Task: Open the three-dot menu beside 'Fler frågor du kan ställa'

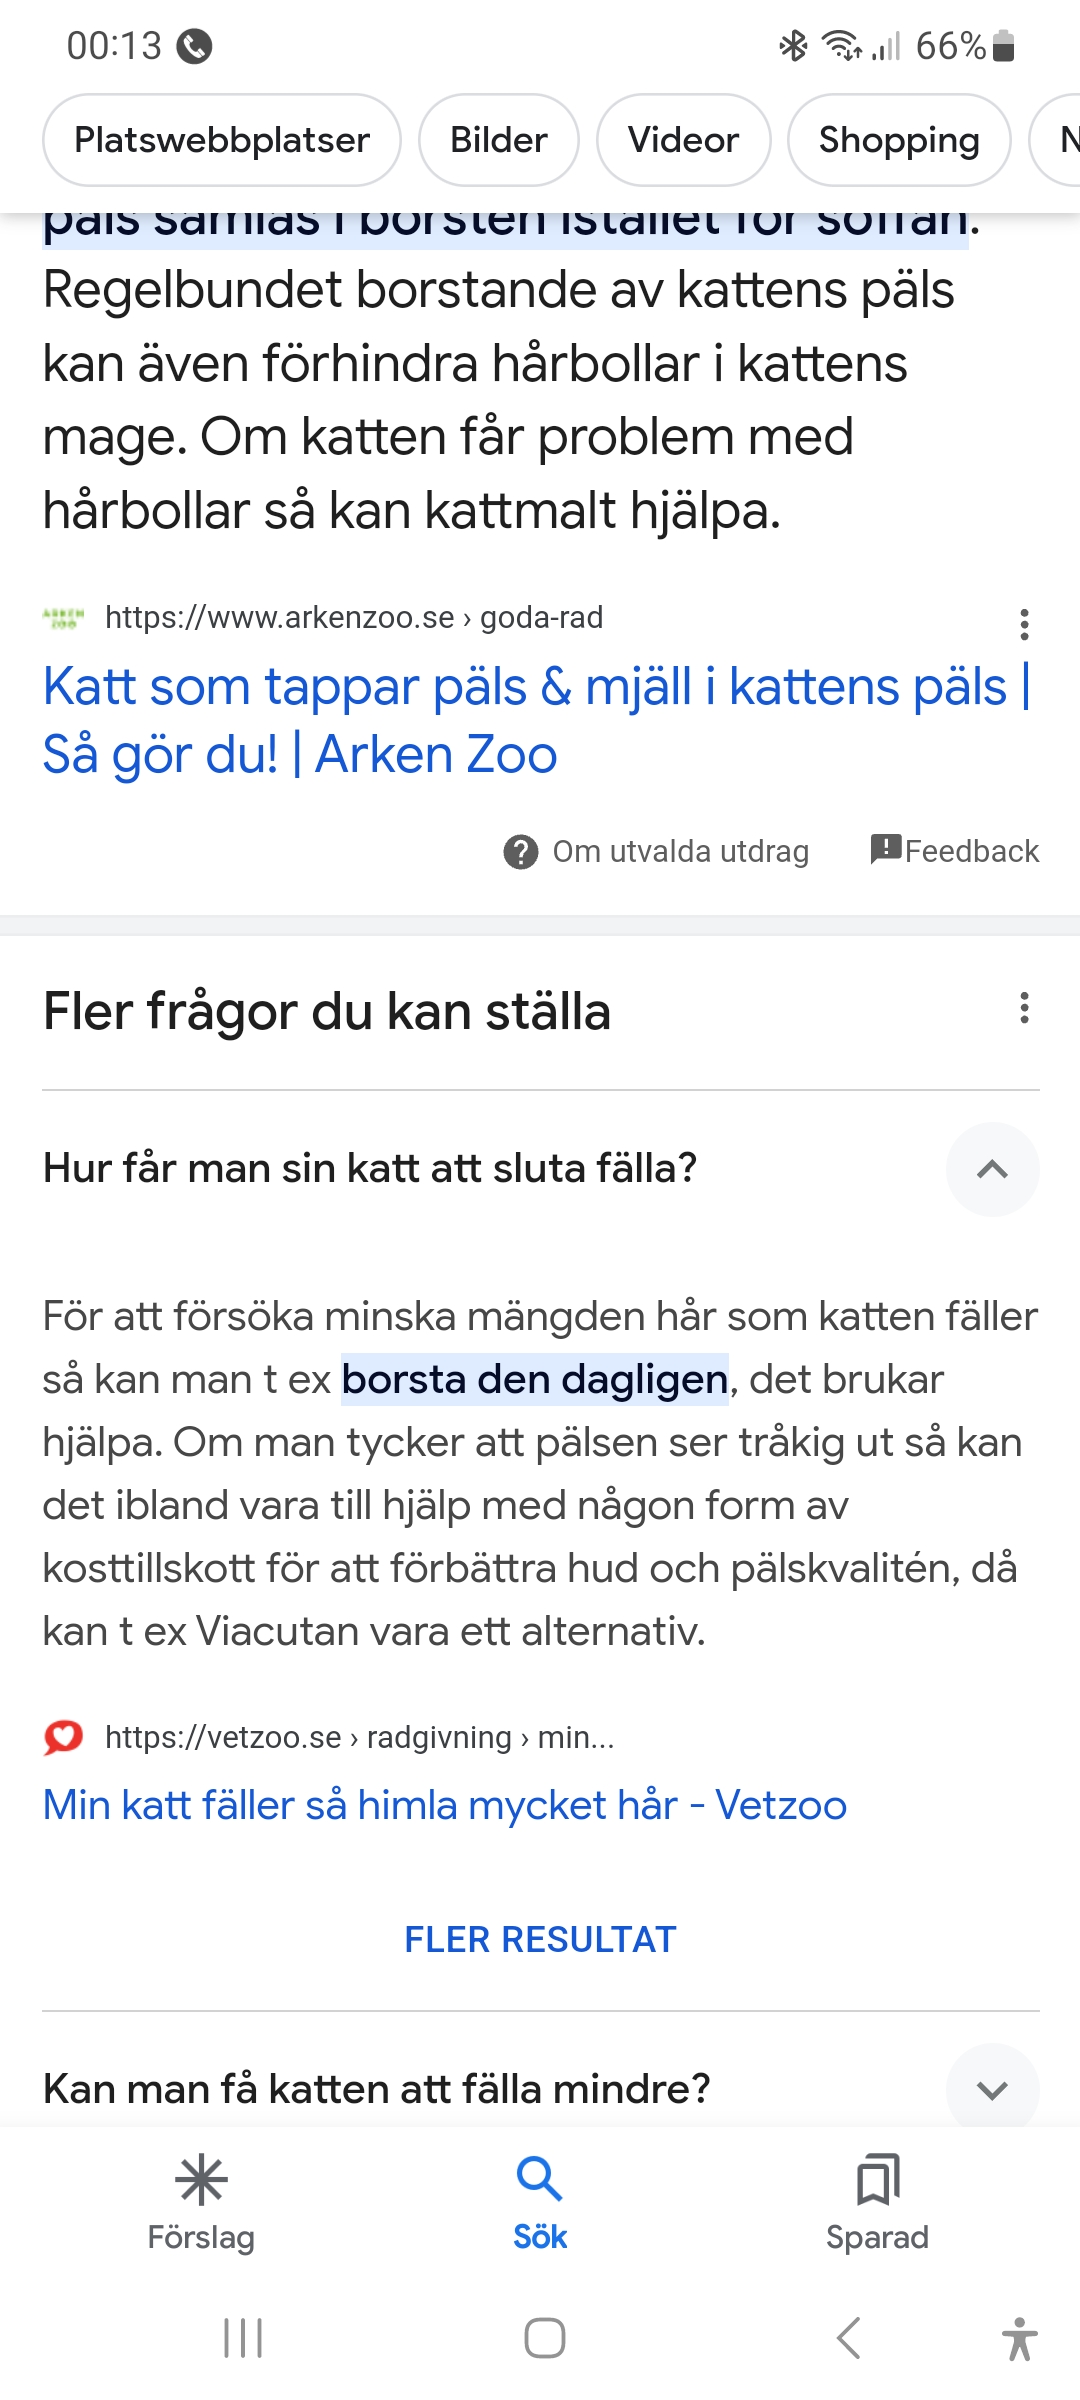Action: point(1024,1008)
